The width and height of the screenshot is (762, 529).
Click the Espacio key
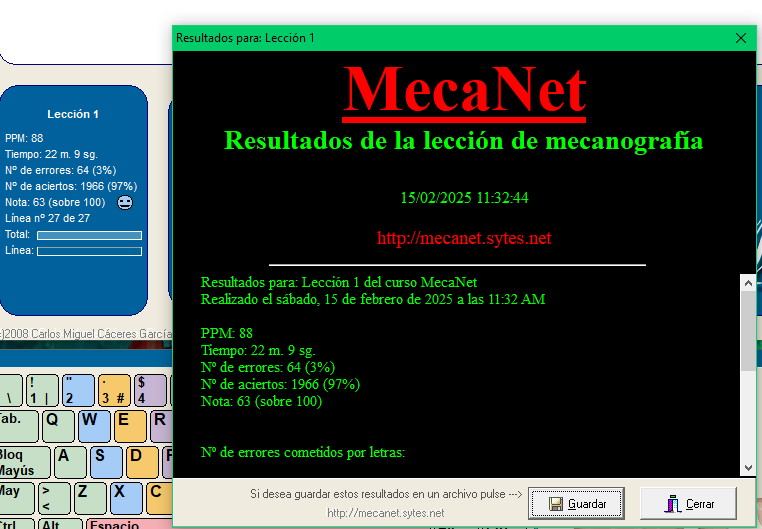click(x=129, y=524)
